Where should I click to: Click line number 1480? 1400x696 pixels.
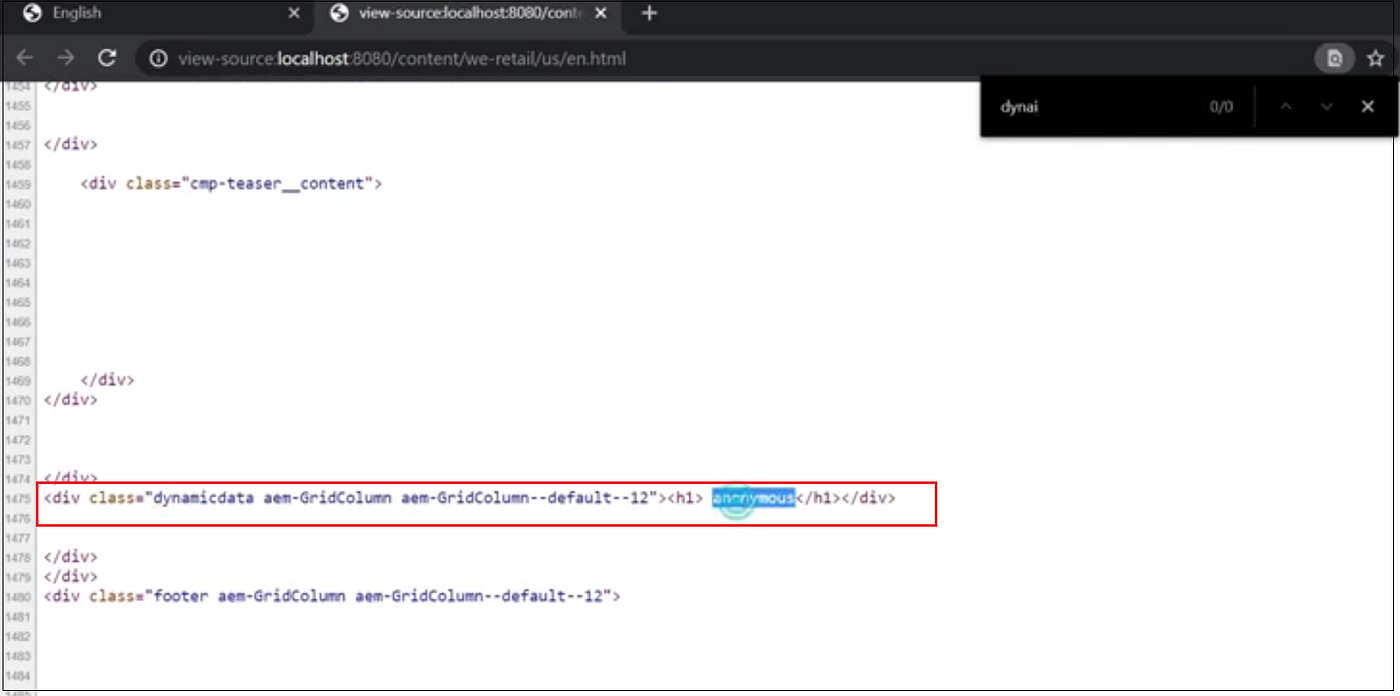pyautogui.click(x=18, y=597)
